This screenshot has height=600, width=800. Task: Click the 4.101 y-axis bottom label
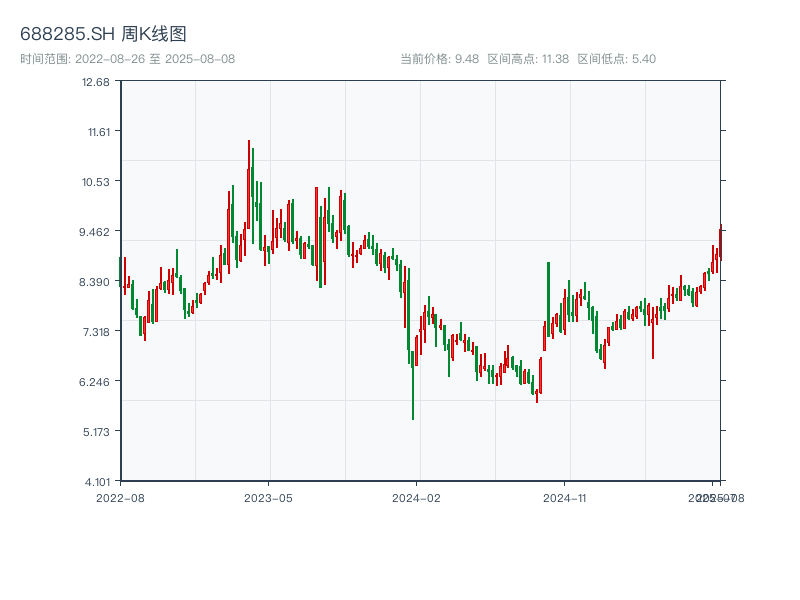pyautogui.click(x=96, y=481)
